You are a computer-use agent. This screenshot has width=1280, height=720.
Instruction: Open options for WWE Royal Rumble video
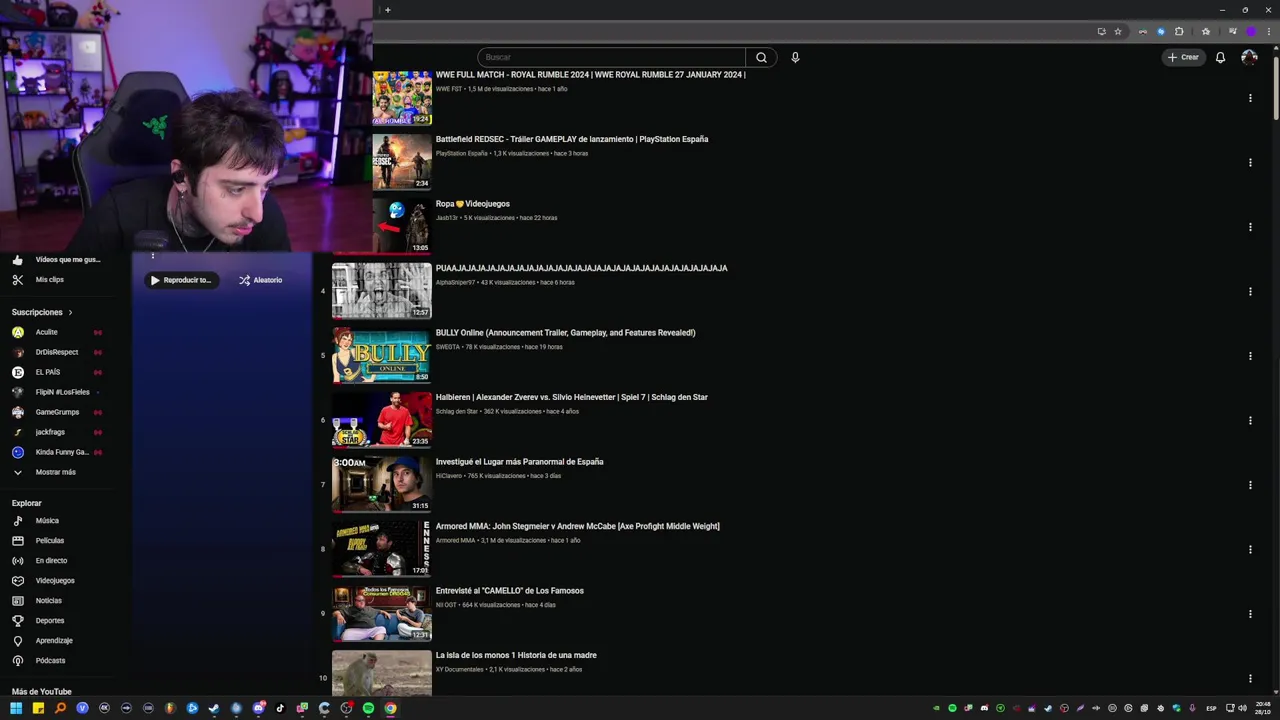(1250, 98)
